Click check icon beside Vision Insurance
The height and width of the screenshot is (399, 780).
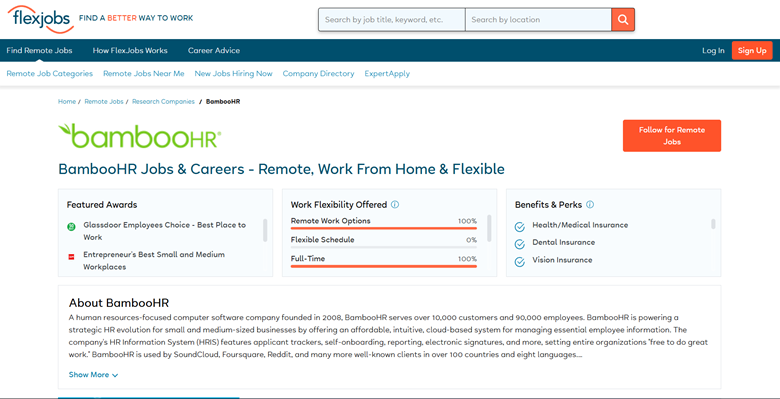click(x=520, y=262)
